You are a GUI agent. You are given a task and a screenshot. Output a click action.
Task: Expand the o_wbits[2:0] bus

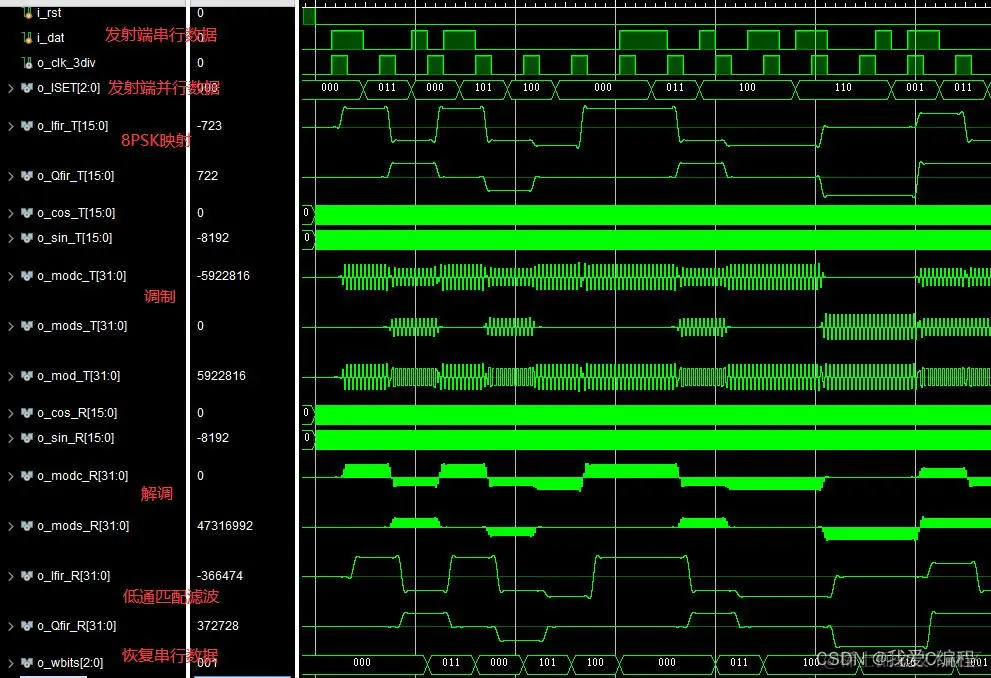tap(11, 663)
